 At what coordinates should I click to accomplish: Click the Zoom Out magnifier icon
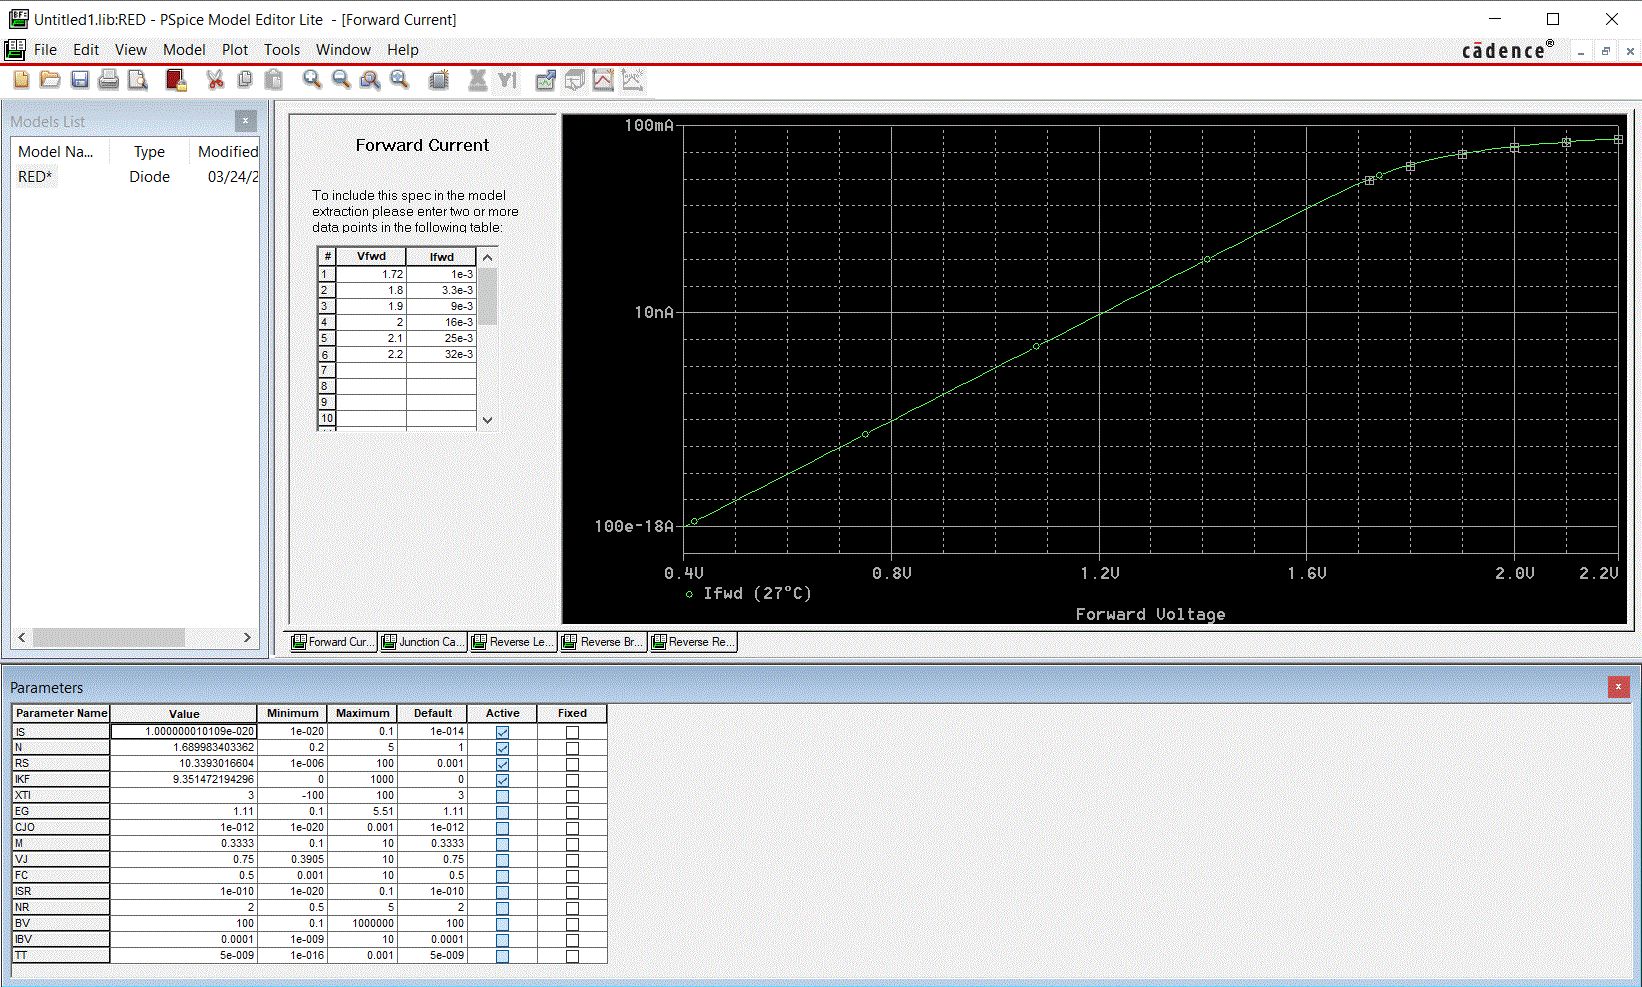point(341,80)
